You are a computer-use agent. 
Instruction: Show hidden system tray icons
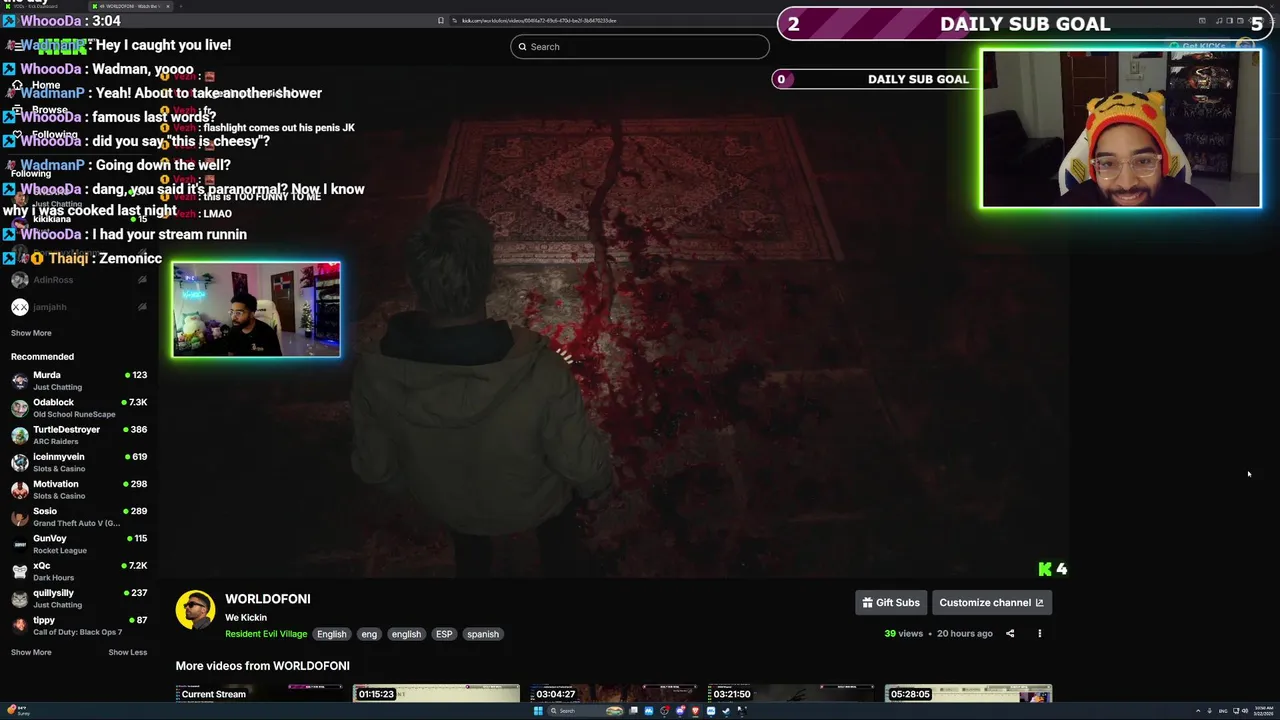tap(1196, 711)
